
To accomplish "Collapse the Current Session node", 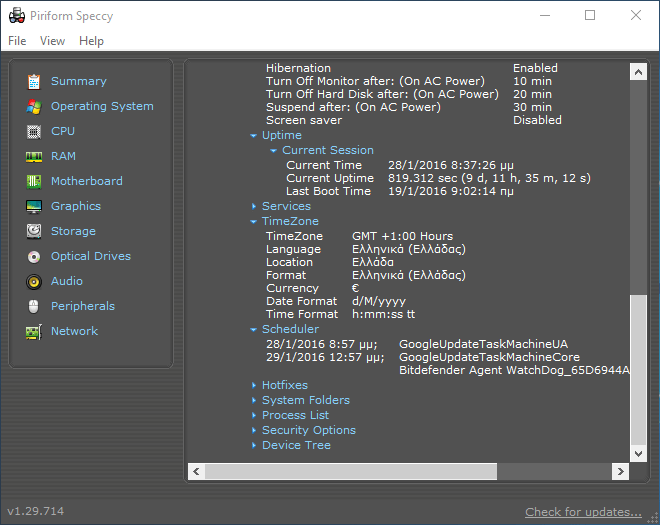I will (274, 150).
